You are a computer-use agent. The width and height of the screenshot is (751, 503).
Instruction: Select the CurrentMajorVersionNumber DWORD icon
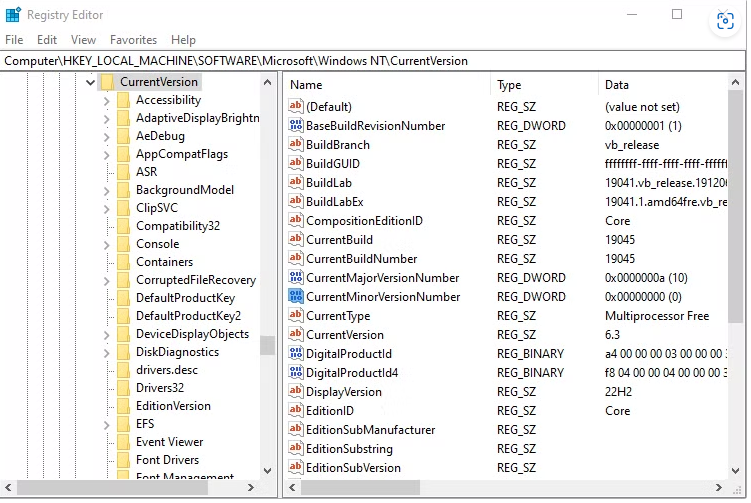pyautogui.click(x=296, y=277)
